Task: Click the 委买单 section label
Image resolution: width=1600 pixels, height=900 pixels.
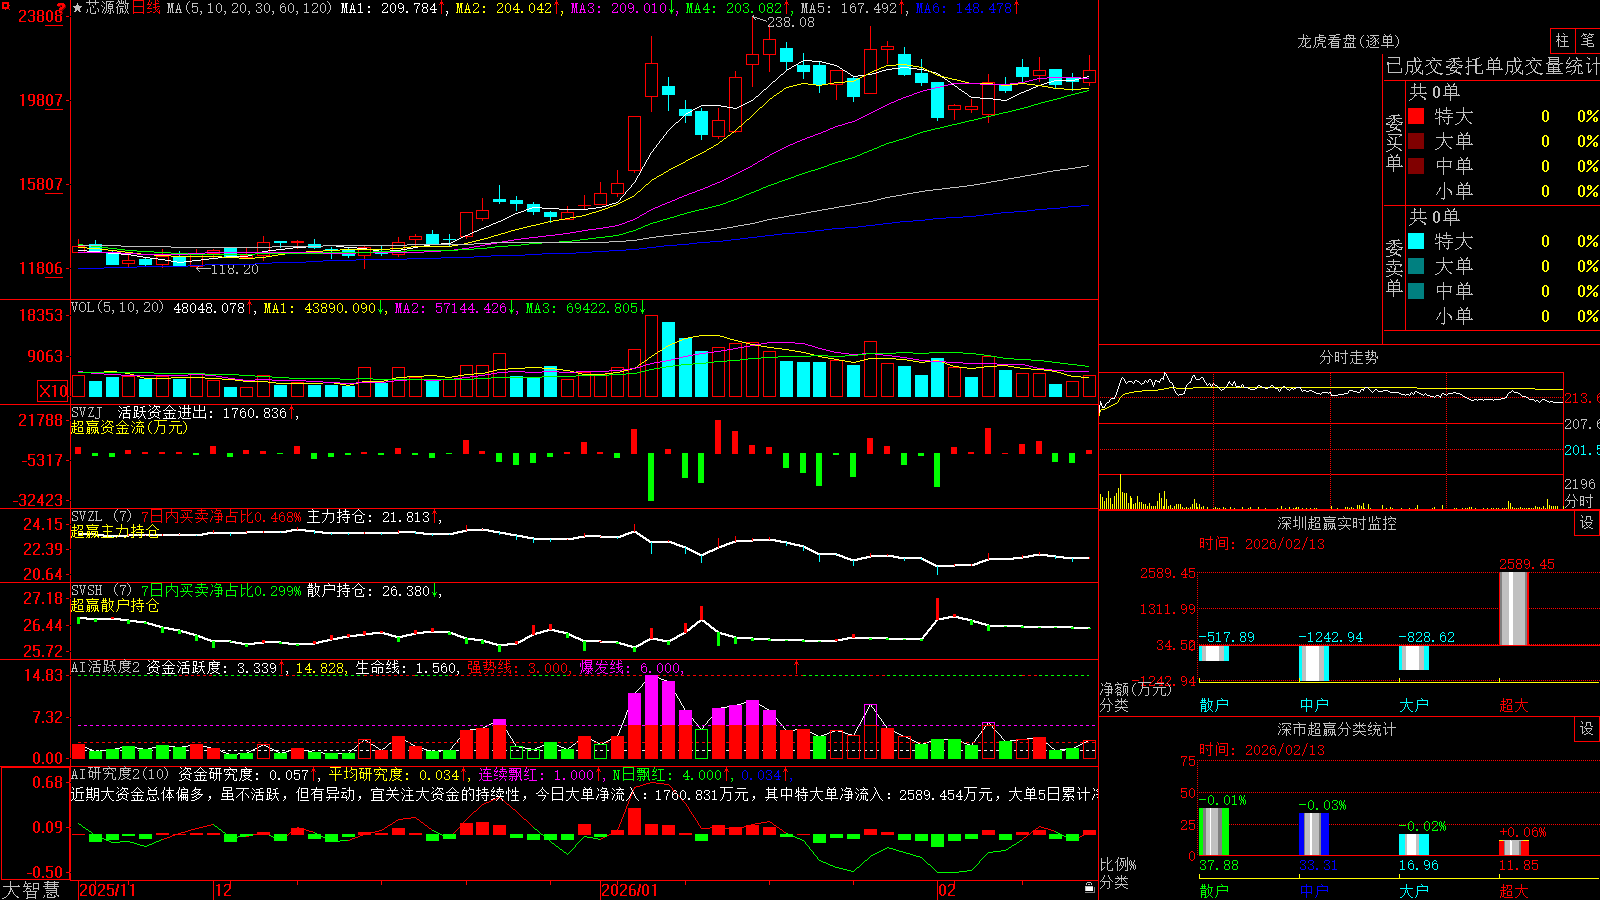Action: click(x=1394, y=142)
